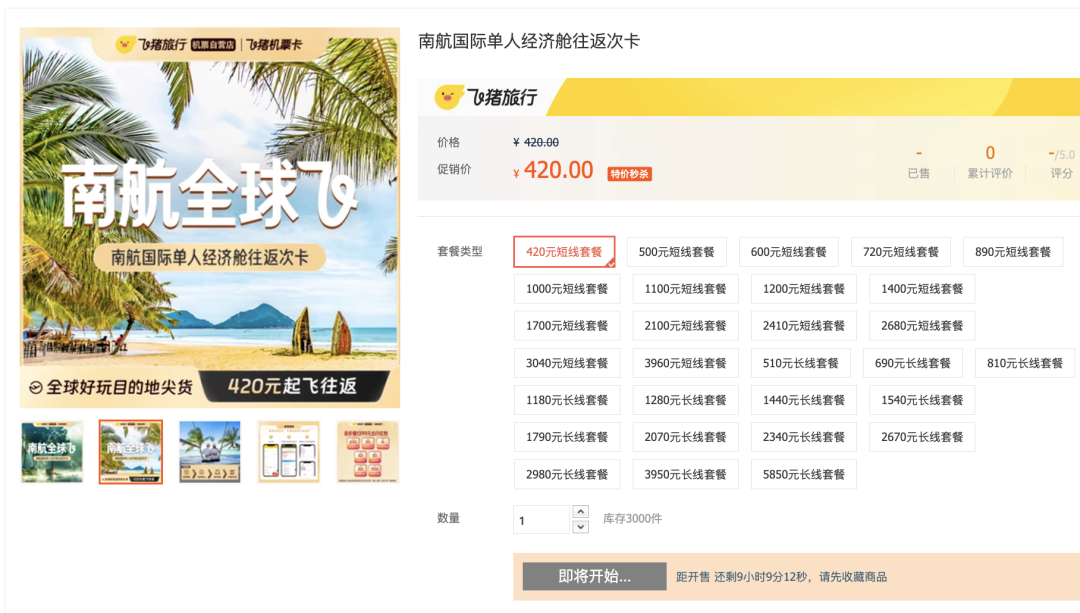Click the 评分 rating score
Image resolution: width=1080 pixels, height=613 pixels.
point(1061,163)
